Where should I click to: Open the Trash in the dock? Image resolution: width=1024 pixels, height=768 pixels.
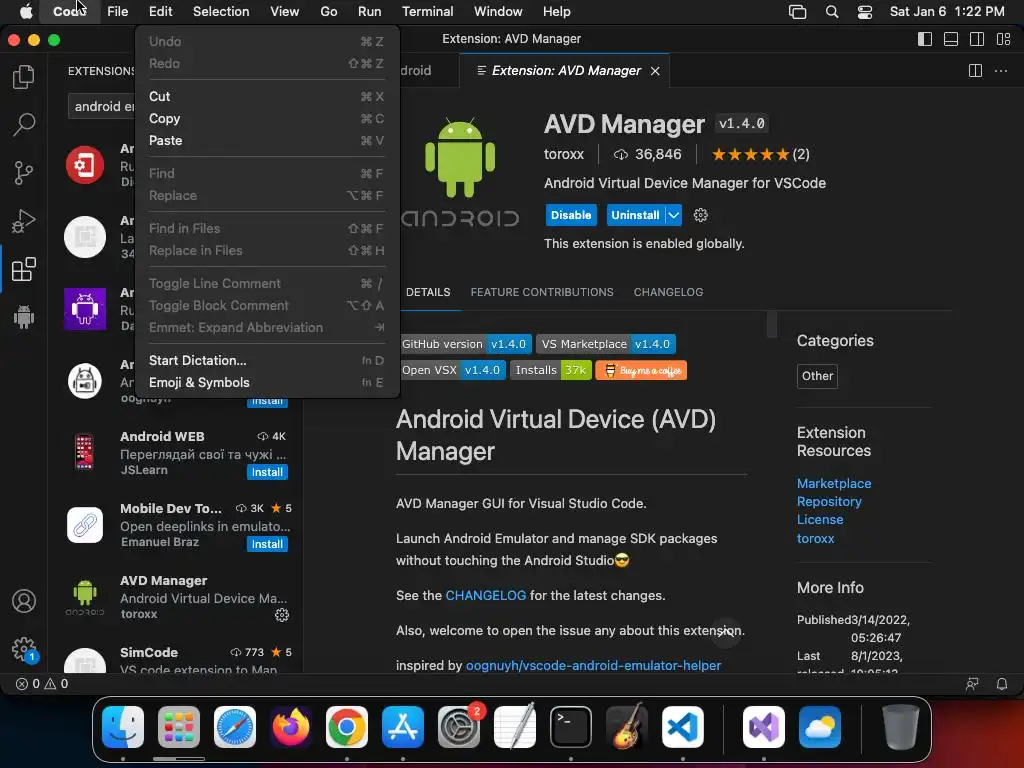click(901, 727)
